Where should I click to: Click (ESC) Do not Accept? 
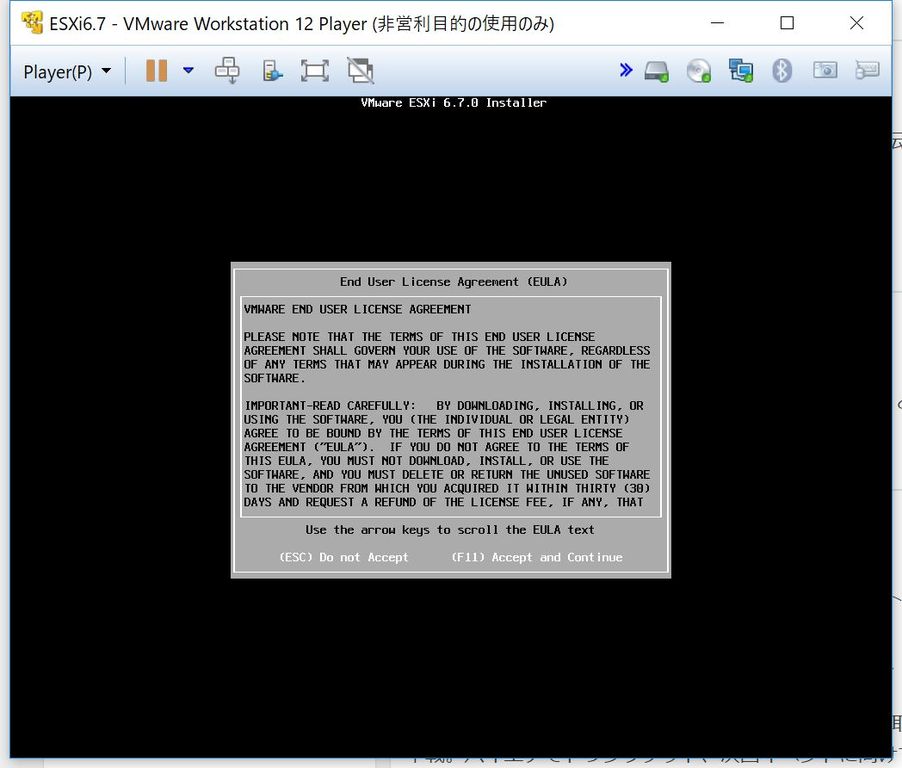(x=343, y=557)
